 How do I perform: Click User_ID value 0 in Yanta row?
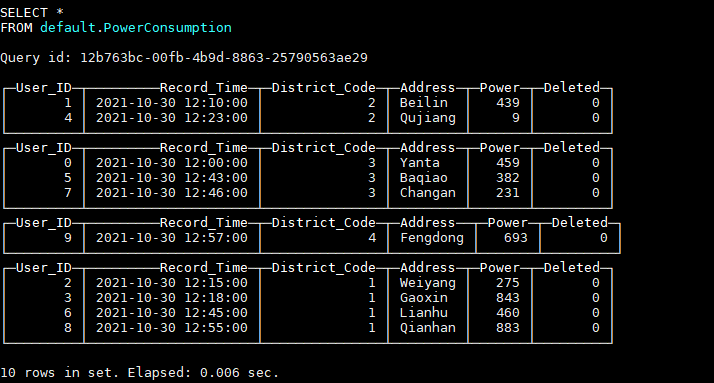tap(68, 163)
